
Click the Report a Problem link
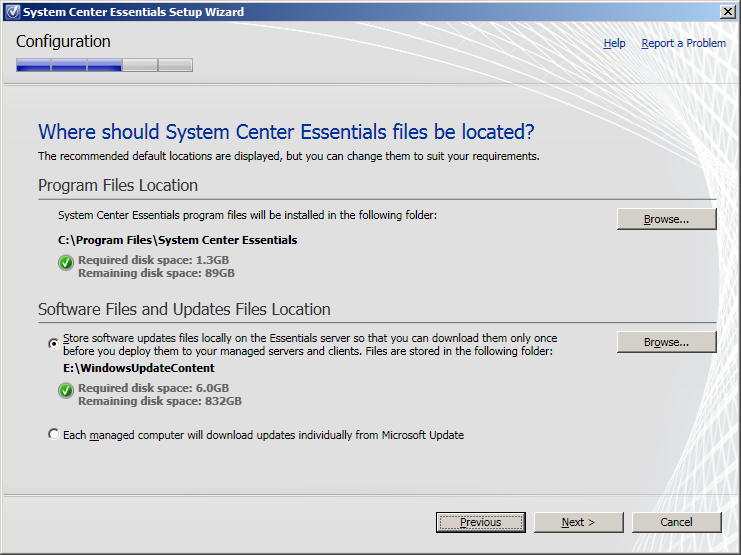tap(683, 44)
